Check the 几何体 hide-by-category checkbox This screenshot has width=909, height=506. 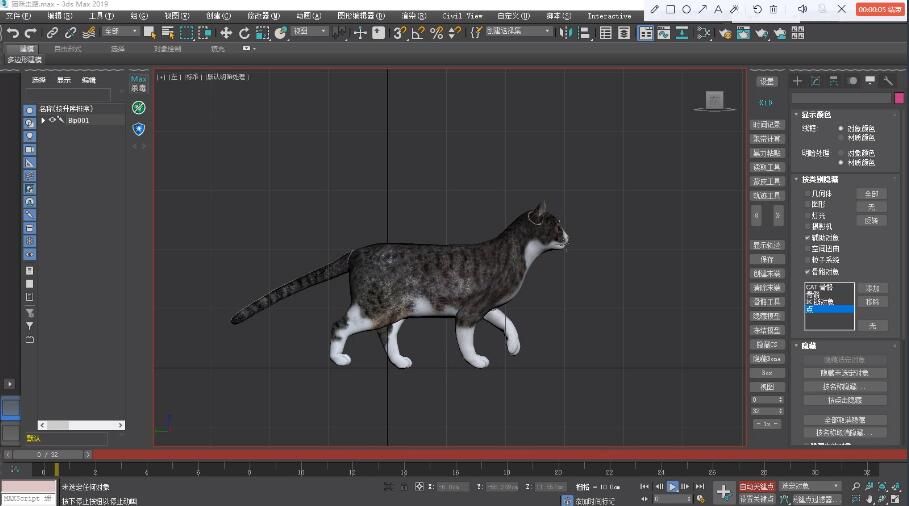tap(807, 194)
